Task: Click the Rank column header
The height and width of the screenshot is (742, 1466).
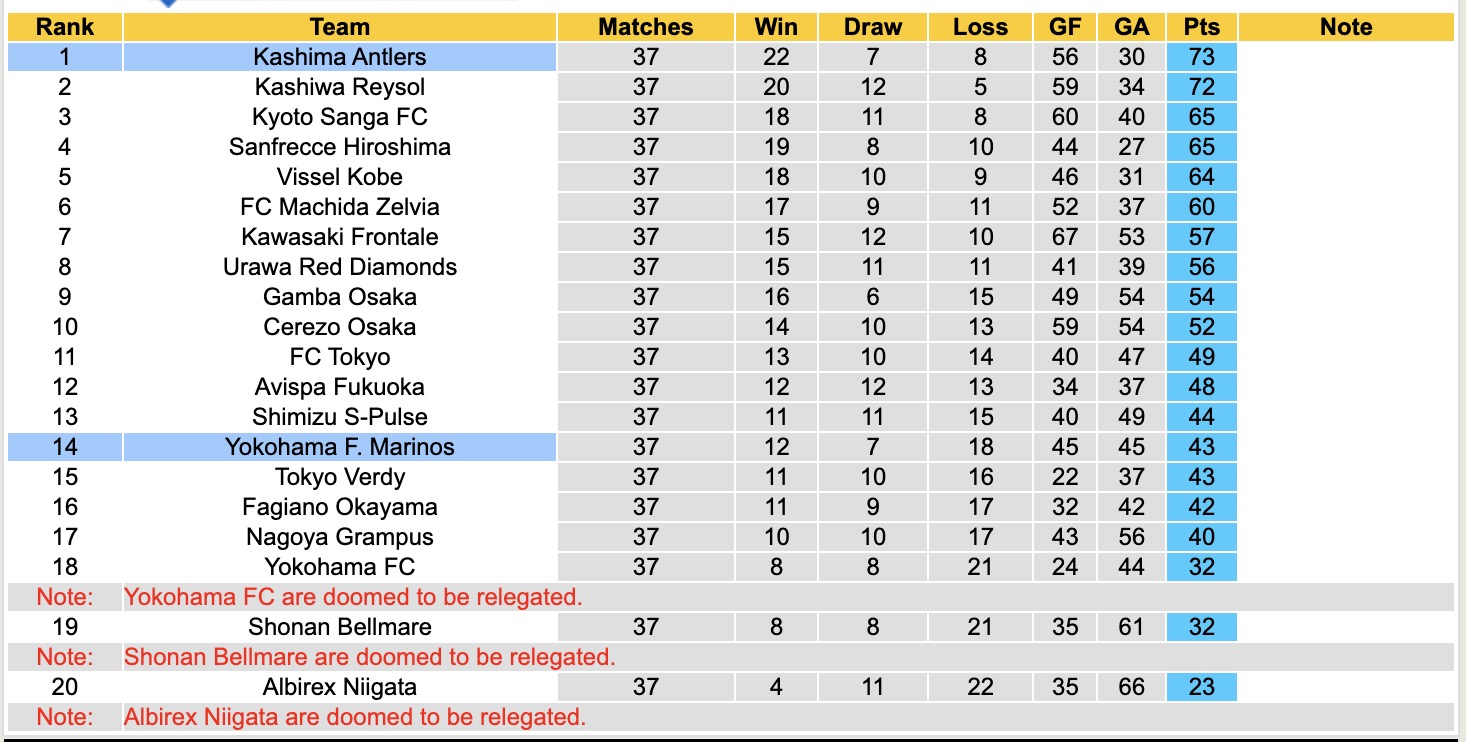Action: click(64, 27)
